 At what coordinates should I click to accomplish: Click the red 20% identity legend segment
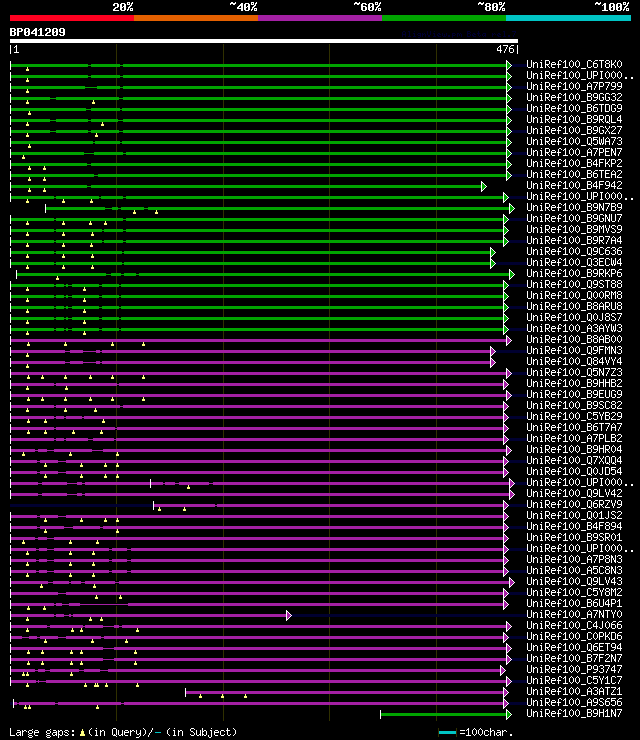(72, 18)
